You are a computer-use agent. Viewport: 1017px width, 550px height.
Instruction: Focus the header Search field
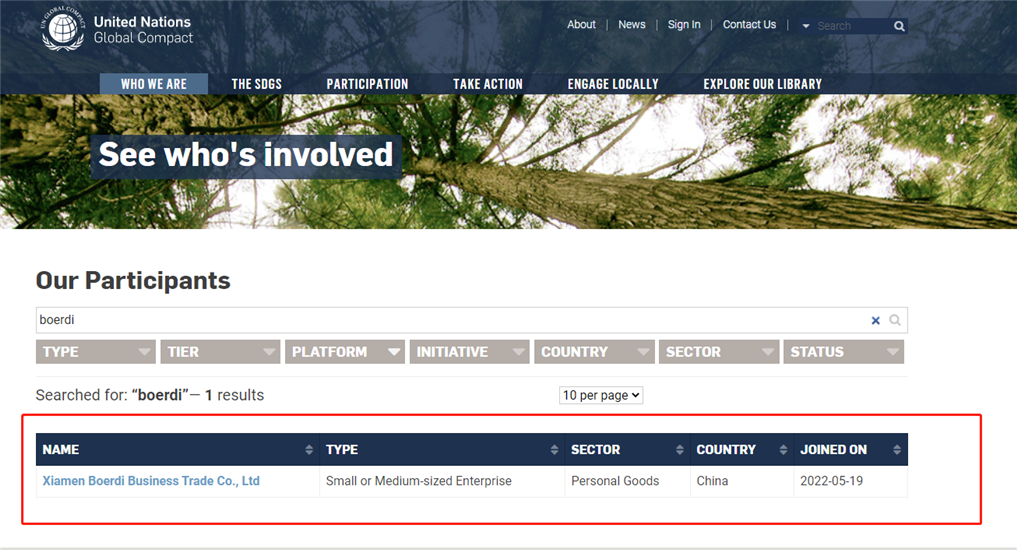(x=851, y=26)
